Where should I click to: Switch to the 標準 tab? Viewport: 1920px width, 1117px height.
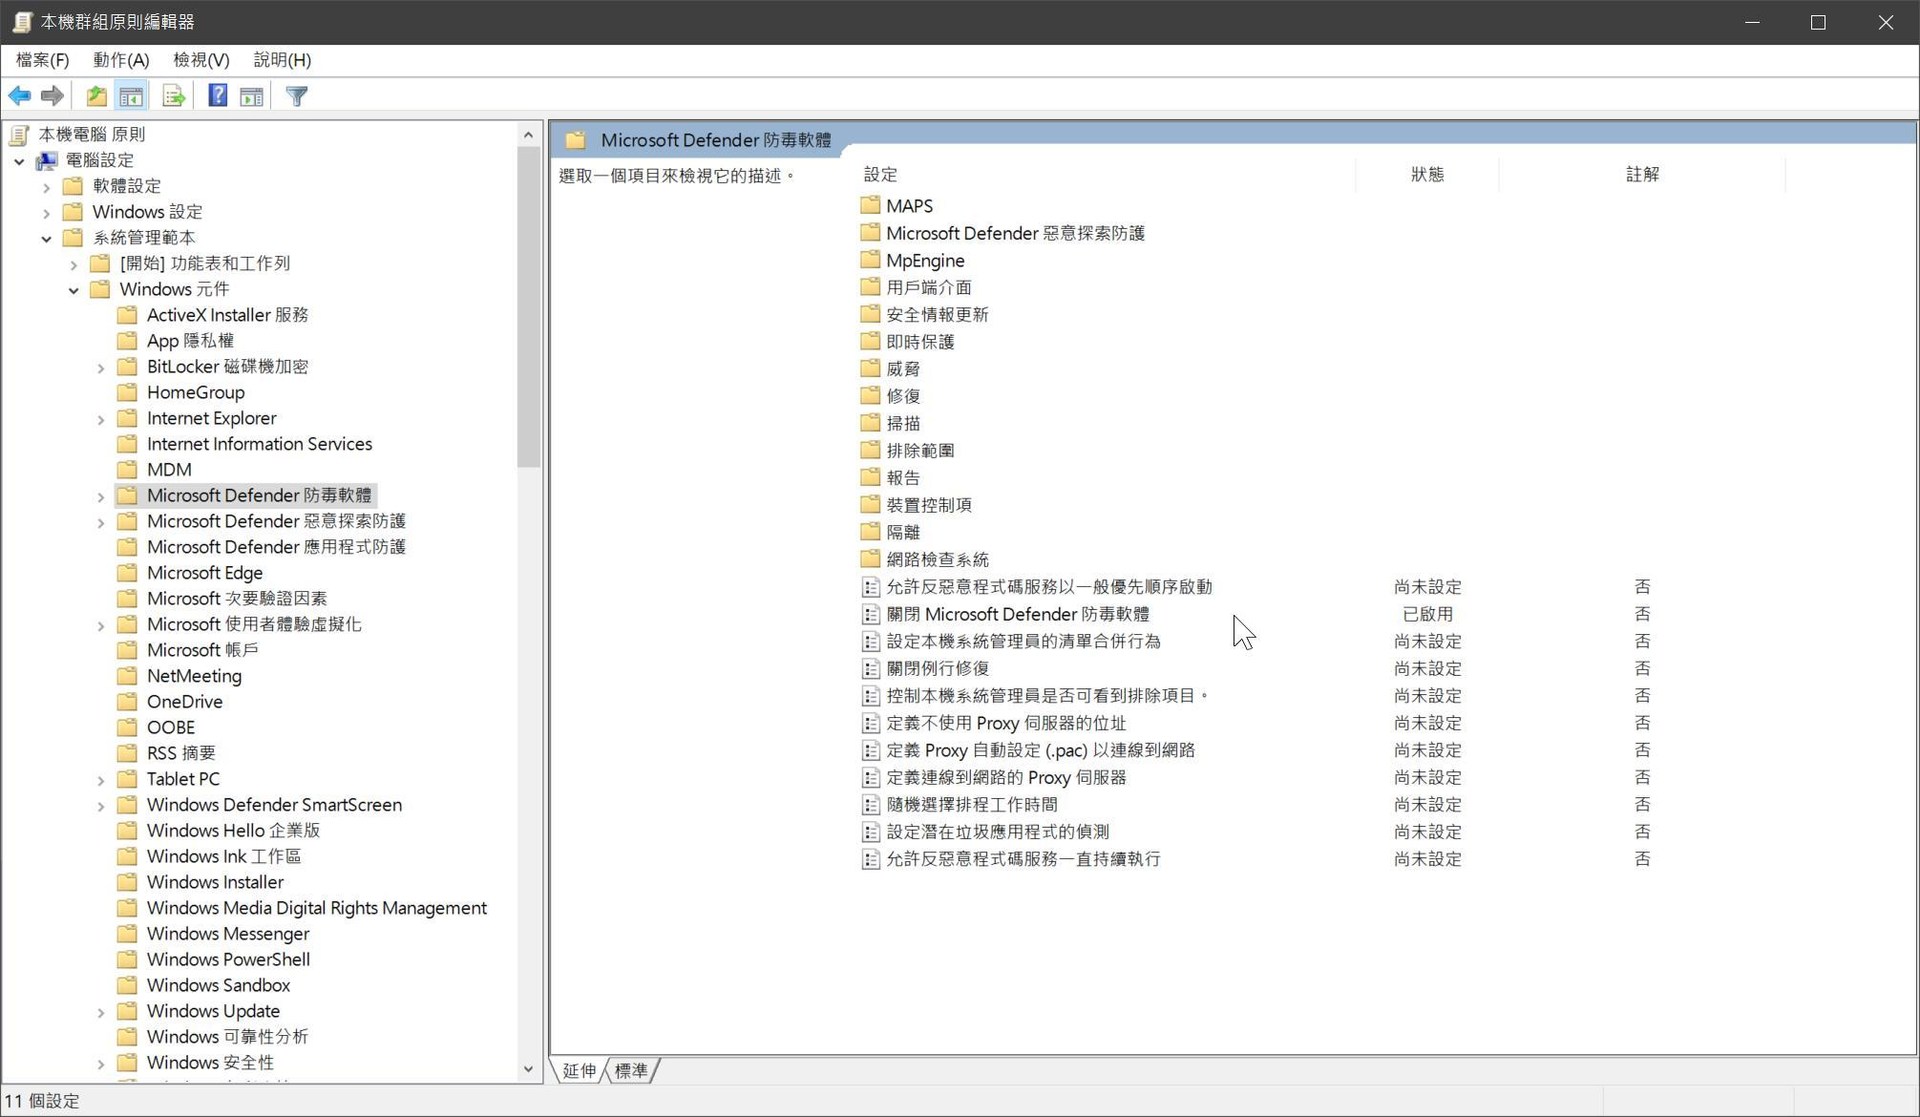click(631, 1071)
